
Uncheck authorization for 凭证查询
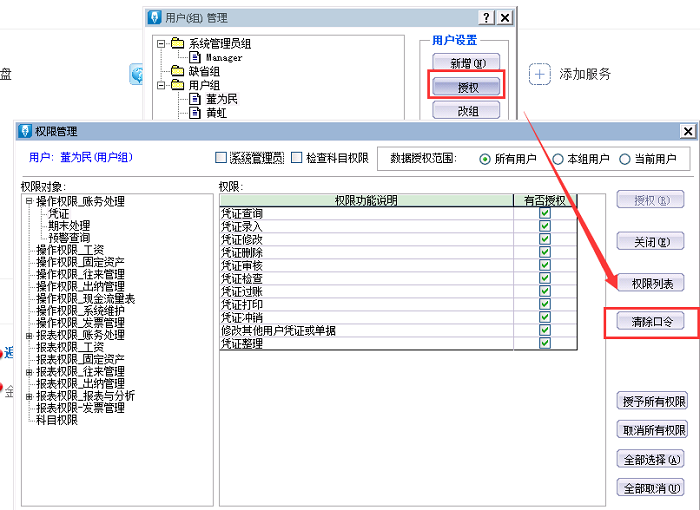pos(544,213)
